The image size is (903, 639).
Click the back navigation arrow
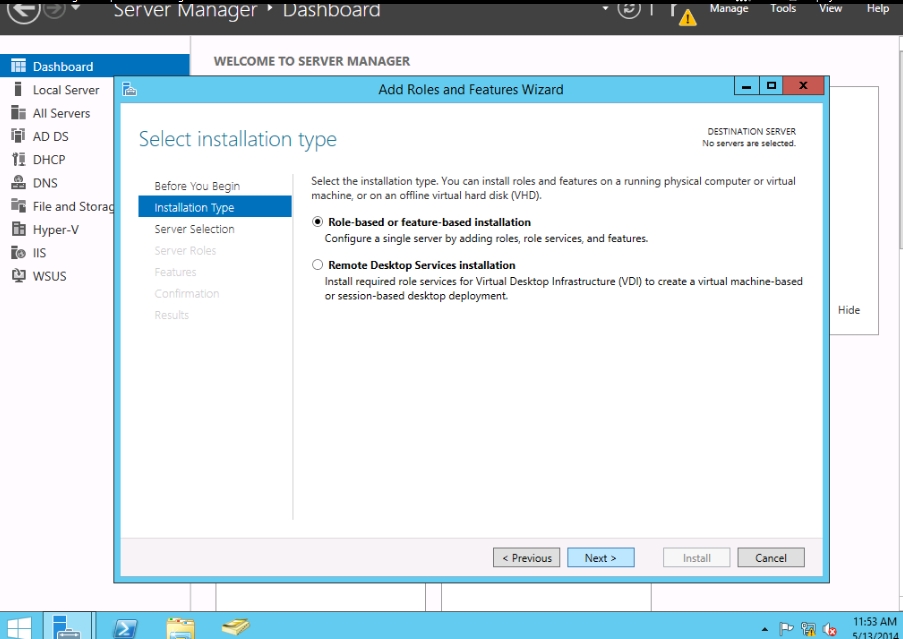tap(23, 10)
